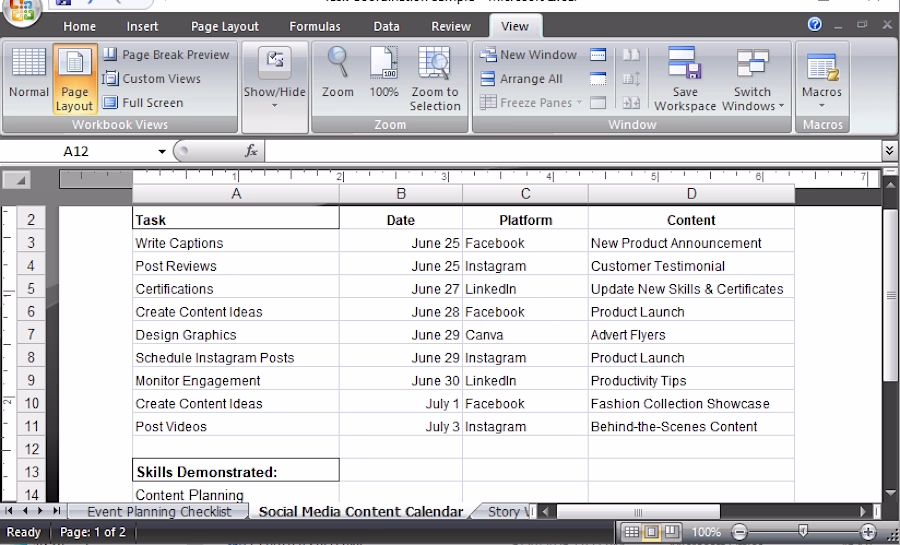Expand the Macros dropdown
The image size is (900, 545).
click(821, 79)
